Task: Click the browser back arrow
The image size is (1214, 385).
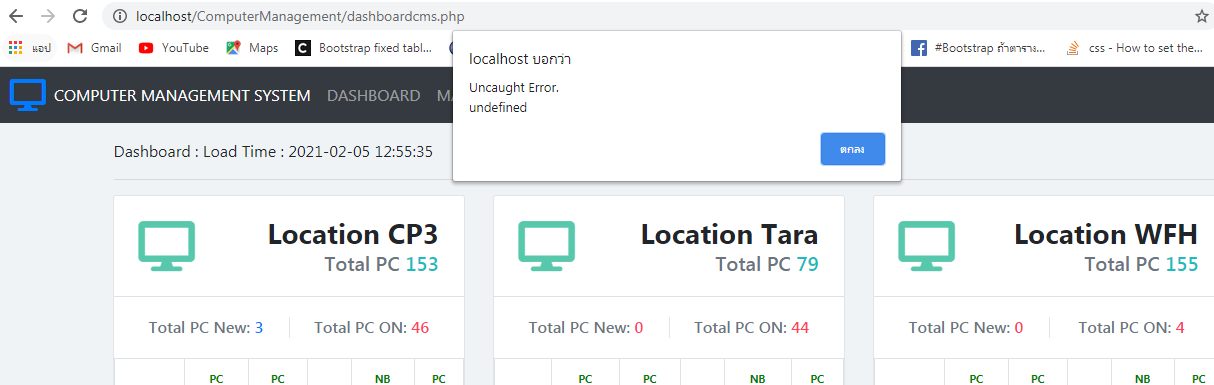Action: 16,16
